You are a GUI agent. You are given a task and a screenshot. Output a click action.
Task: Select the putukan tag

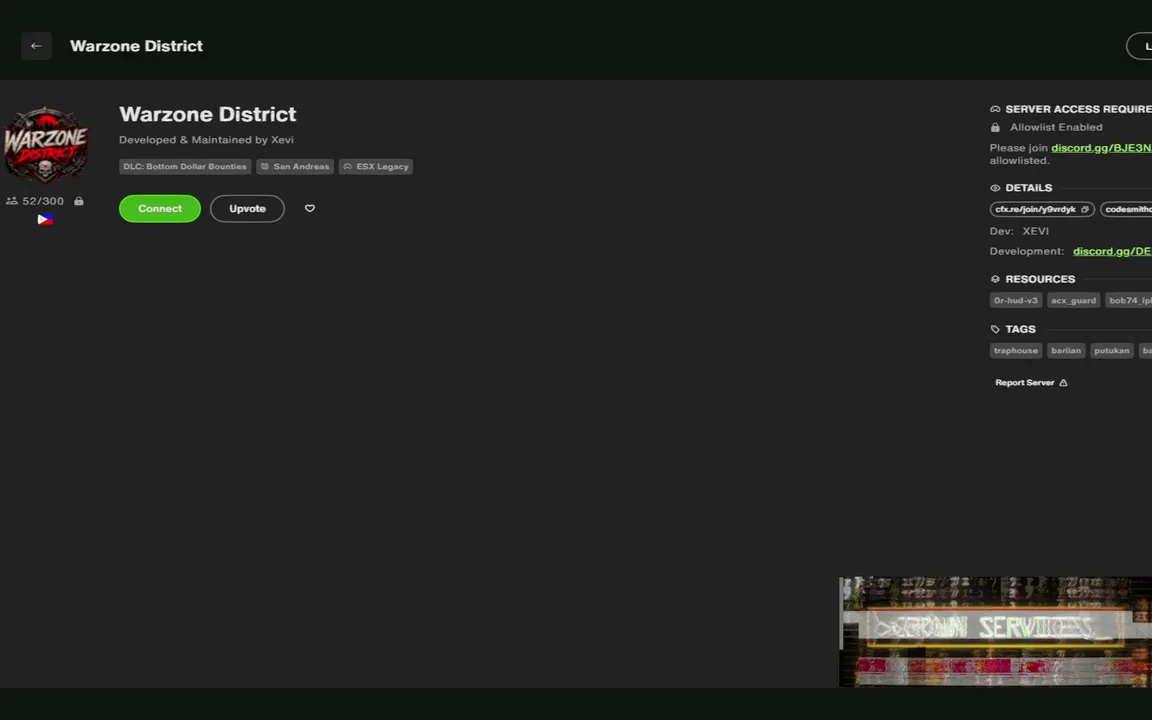pyautogui.click(x=1112, y=350)
